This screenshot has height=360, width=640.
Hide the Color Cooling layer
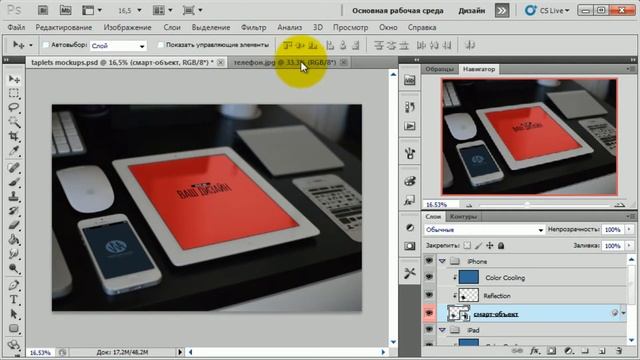click(x=429, y=277)
